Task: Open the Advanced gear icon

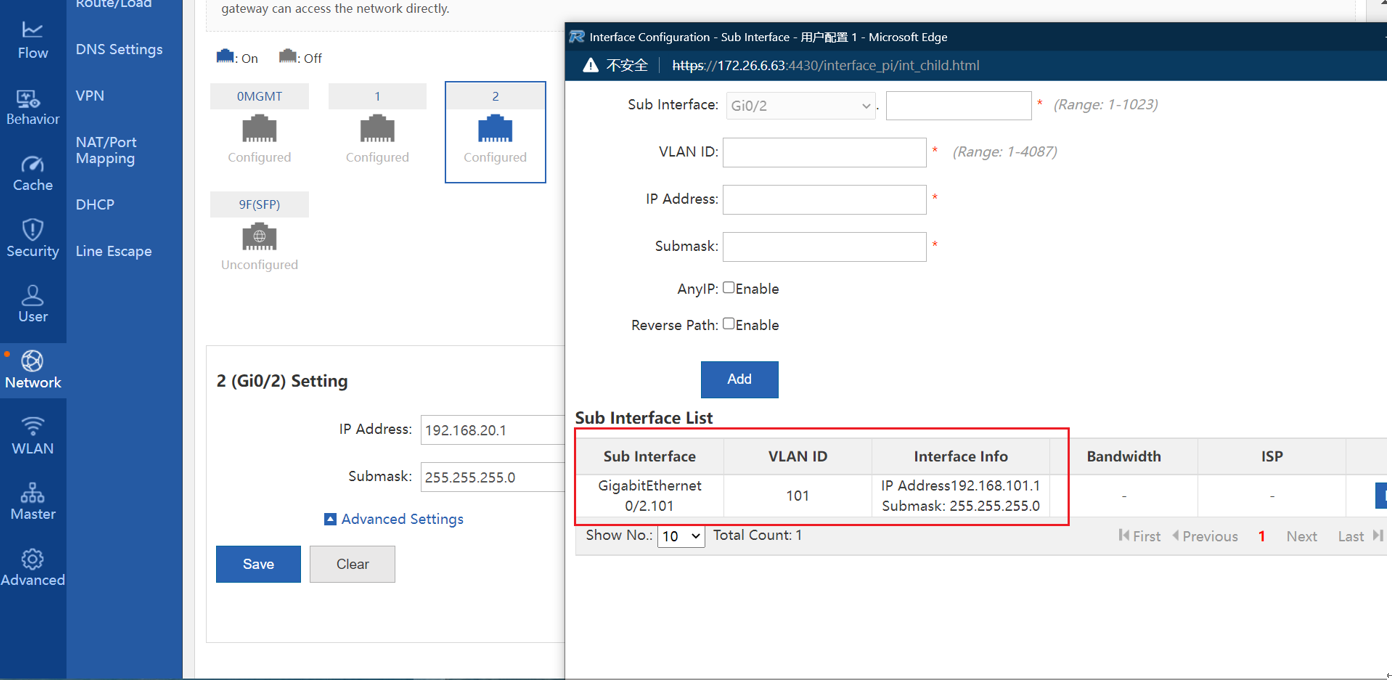Action: 32,567
